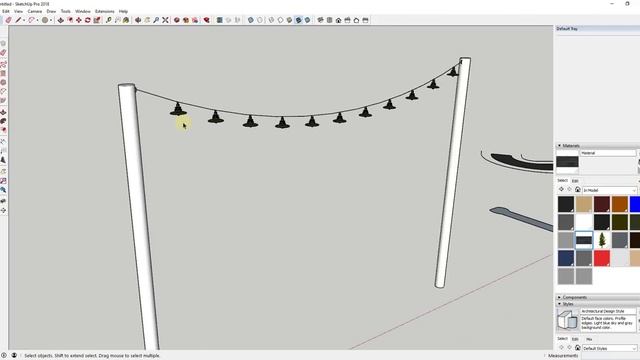The height and width of the screenshot is (360, 640).
Task: Select the Move tool
Action: (x=78, y=20)
